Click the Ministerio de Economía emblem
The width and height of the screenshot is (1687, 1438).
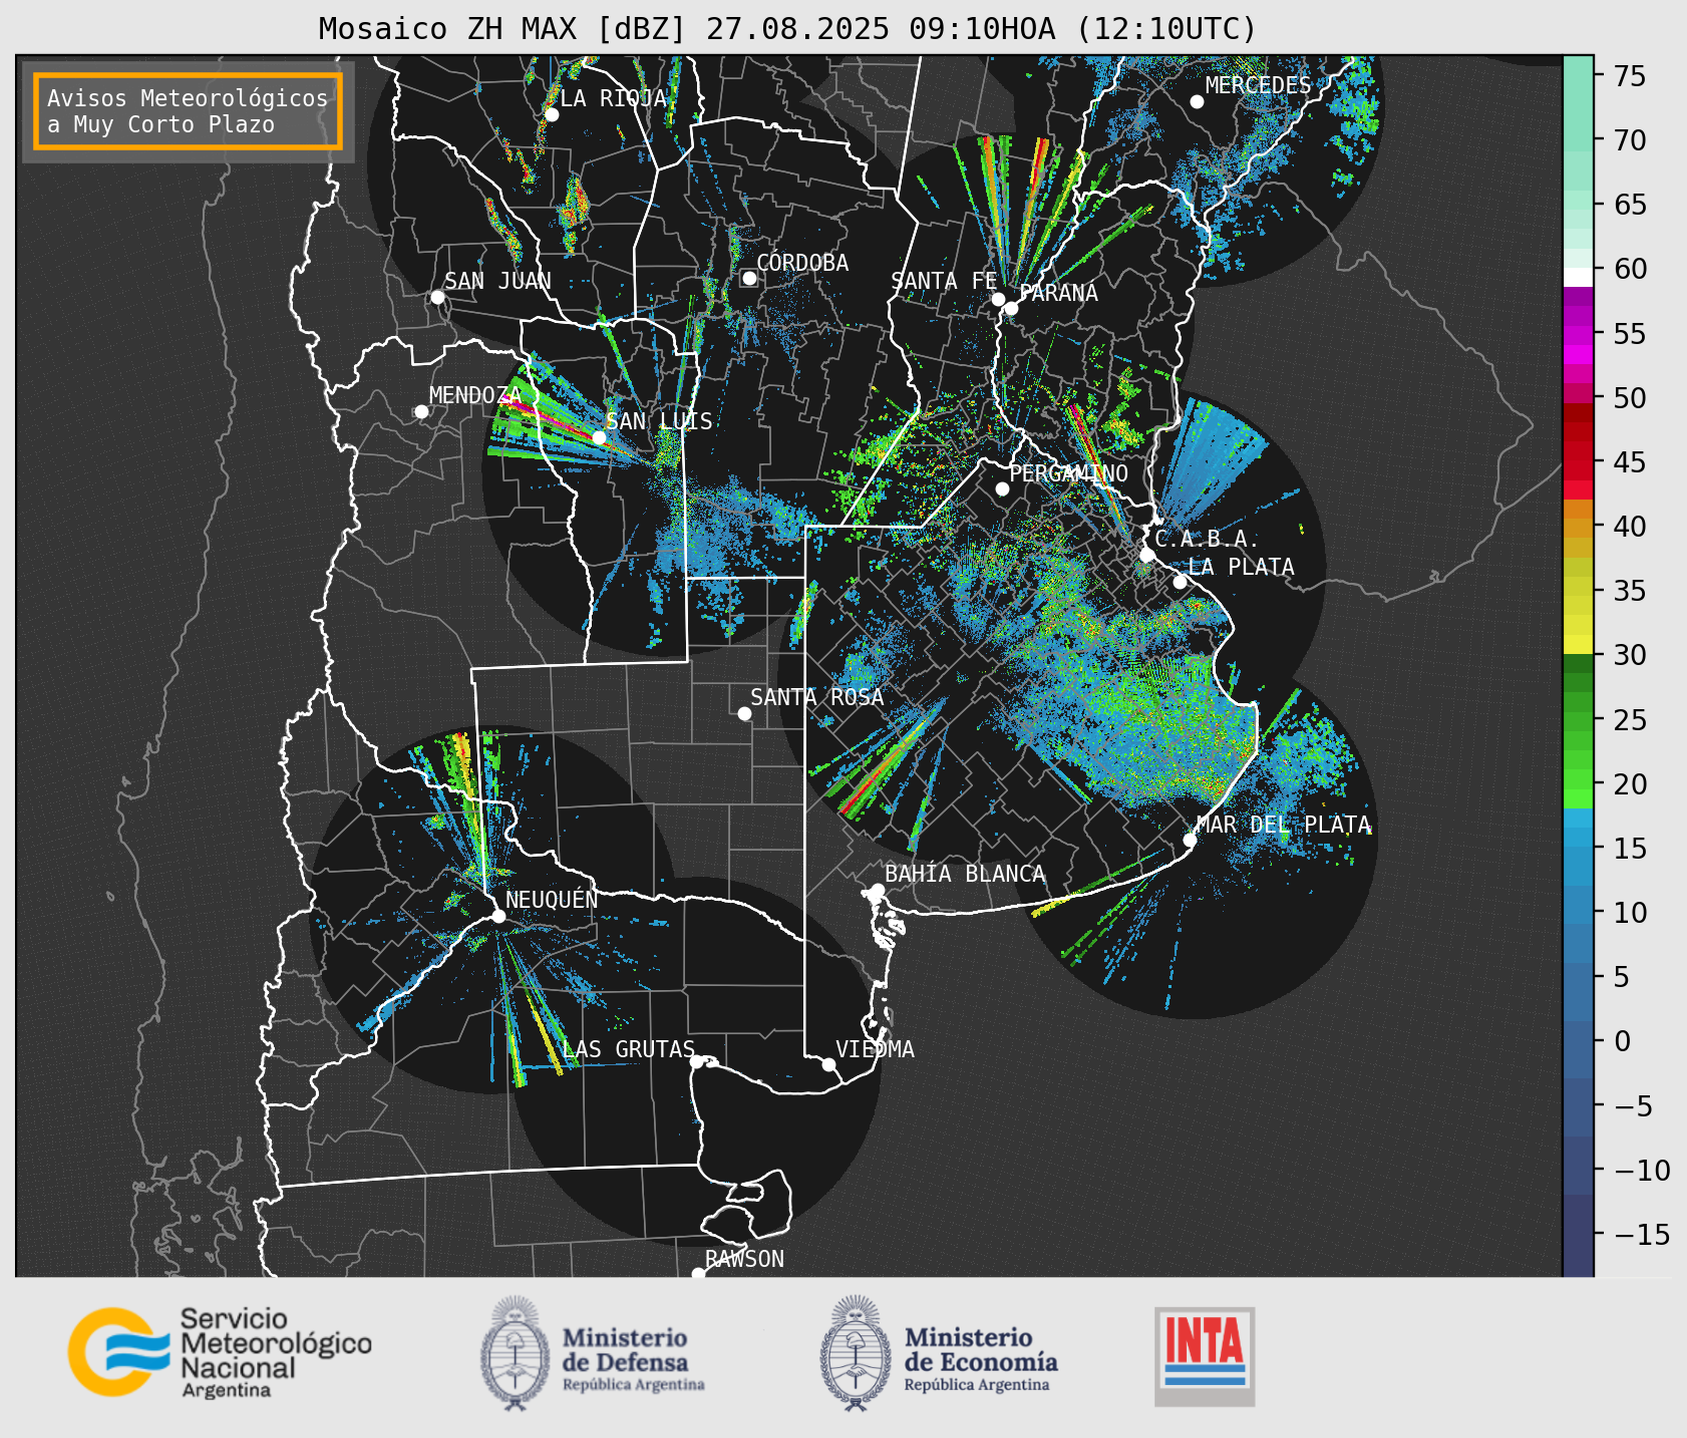(x=855, y=1353)
